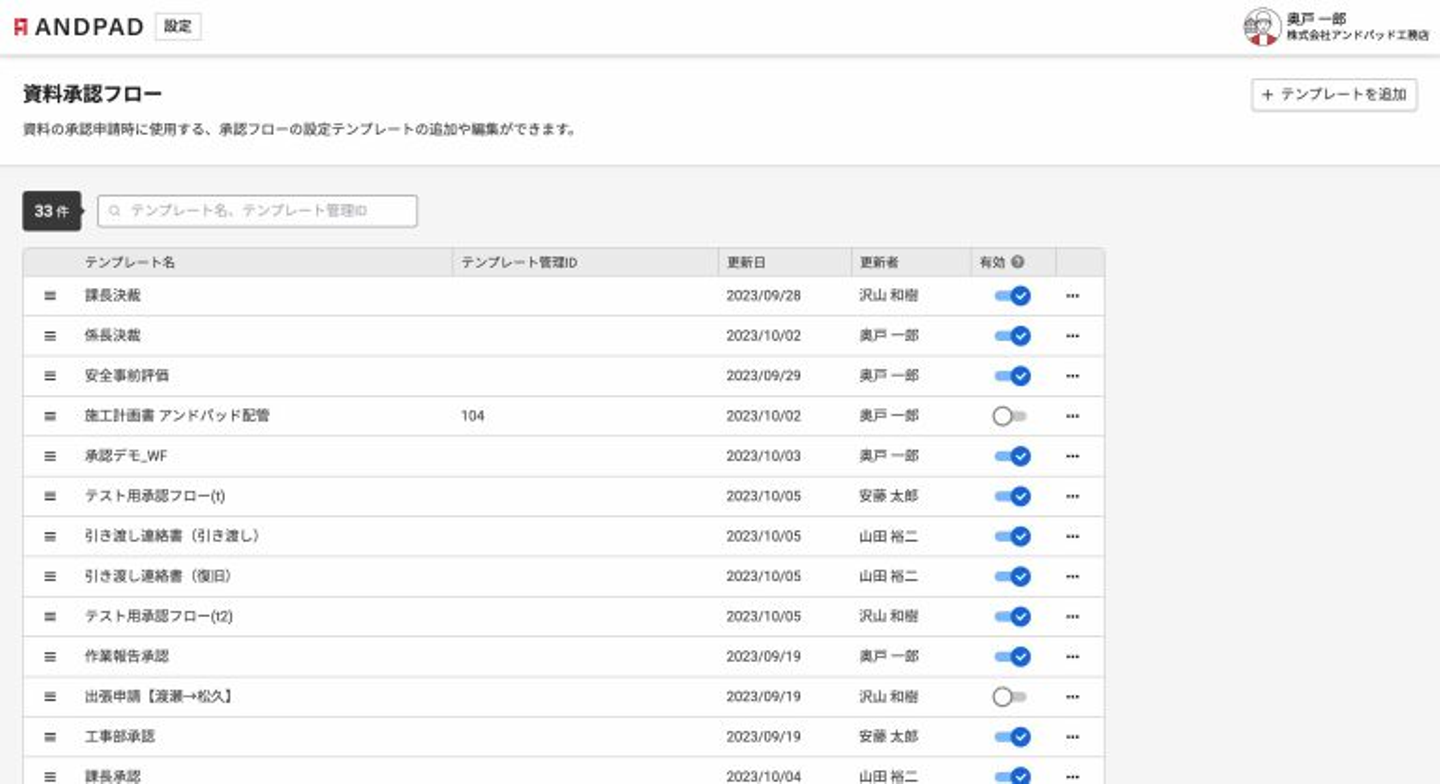The height and width of the screenshot is (784, 1440).
Task: Click the 資料承認フロー page heading
Action: [92, 95]
